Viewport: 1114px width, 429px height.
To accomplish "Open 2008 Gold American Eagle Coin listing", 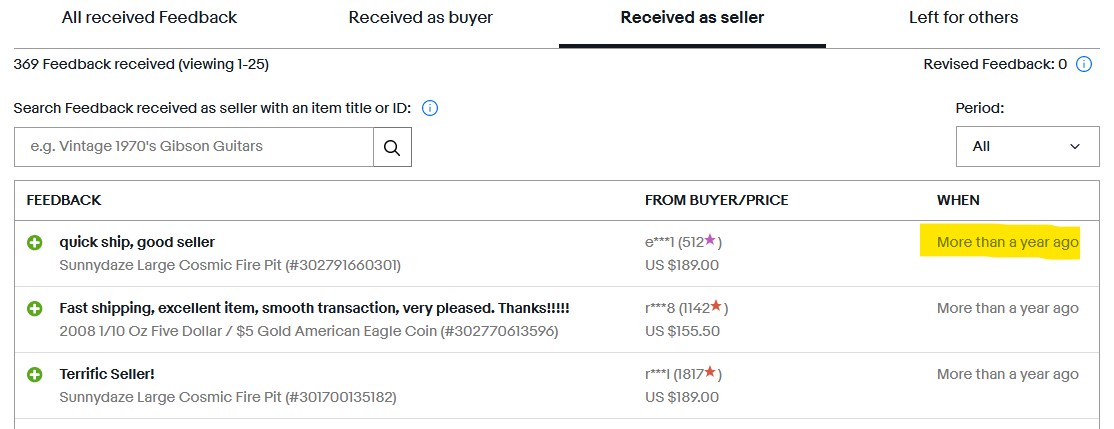I will [308, 332].
